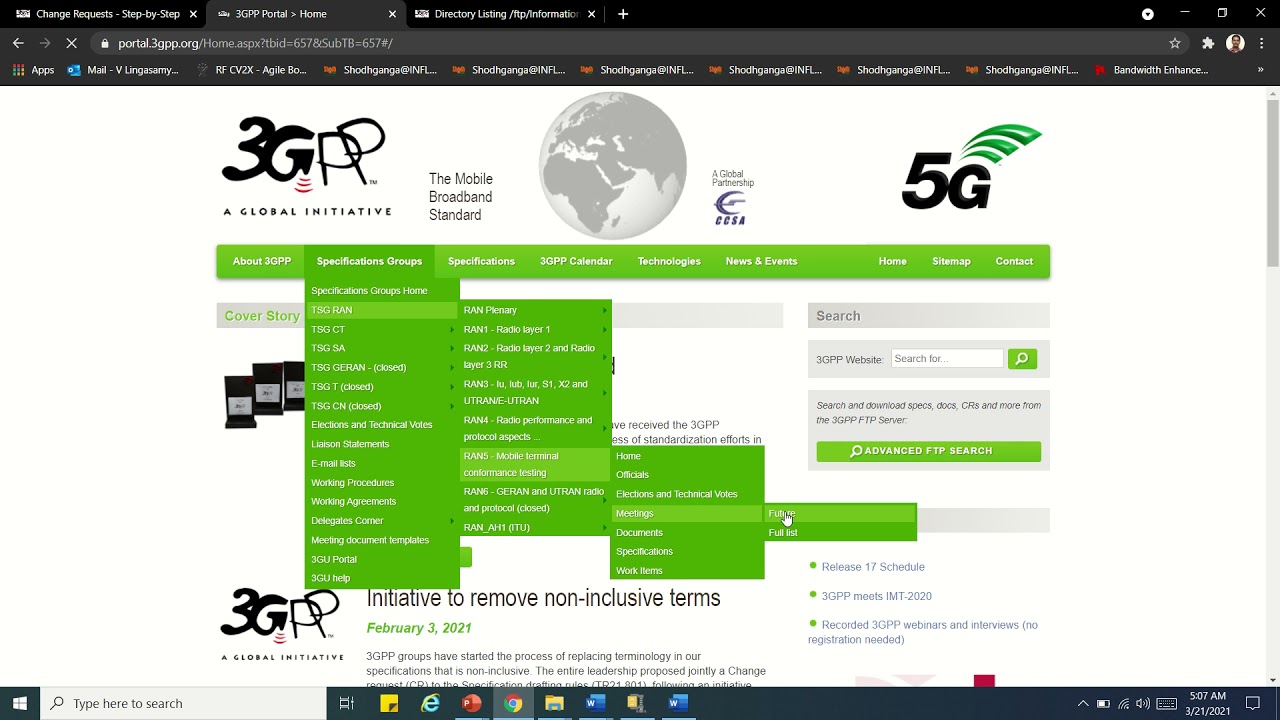The image size is (1280, 720).
Task: Expand RAN1 - Radio layer 1 submenu
Action: point(535,329)
